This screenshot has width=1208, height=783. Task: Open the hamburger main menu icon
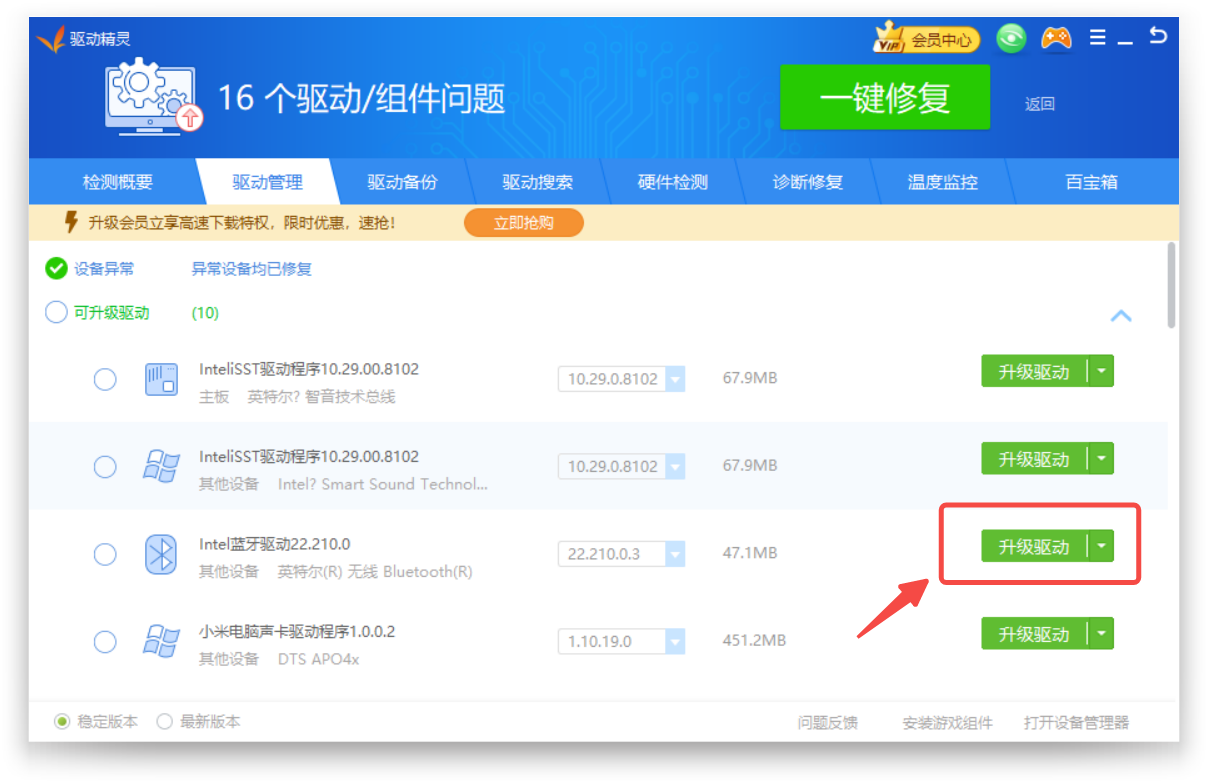tap(1098, 38)
